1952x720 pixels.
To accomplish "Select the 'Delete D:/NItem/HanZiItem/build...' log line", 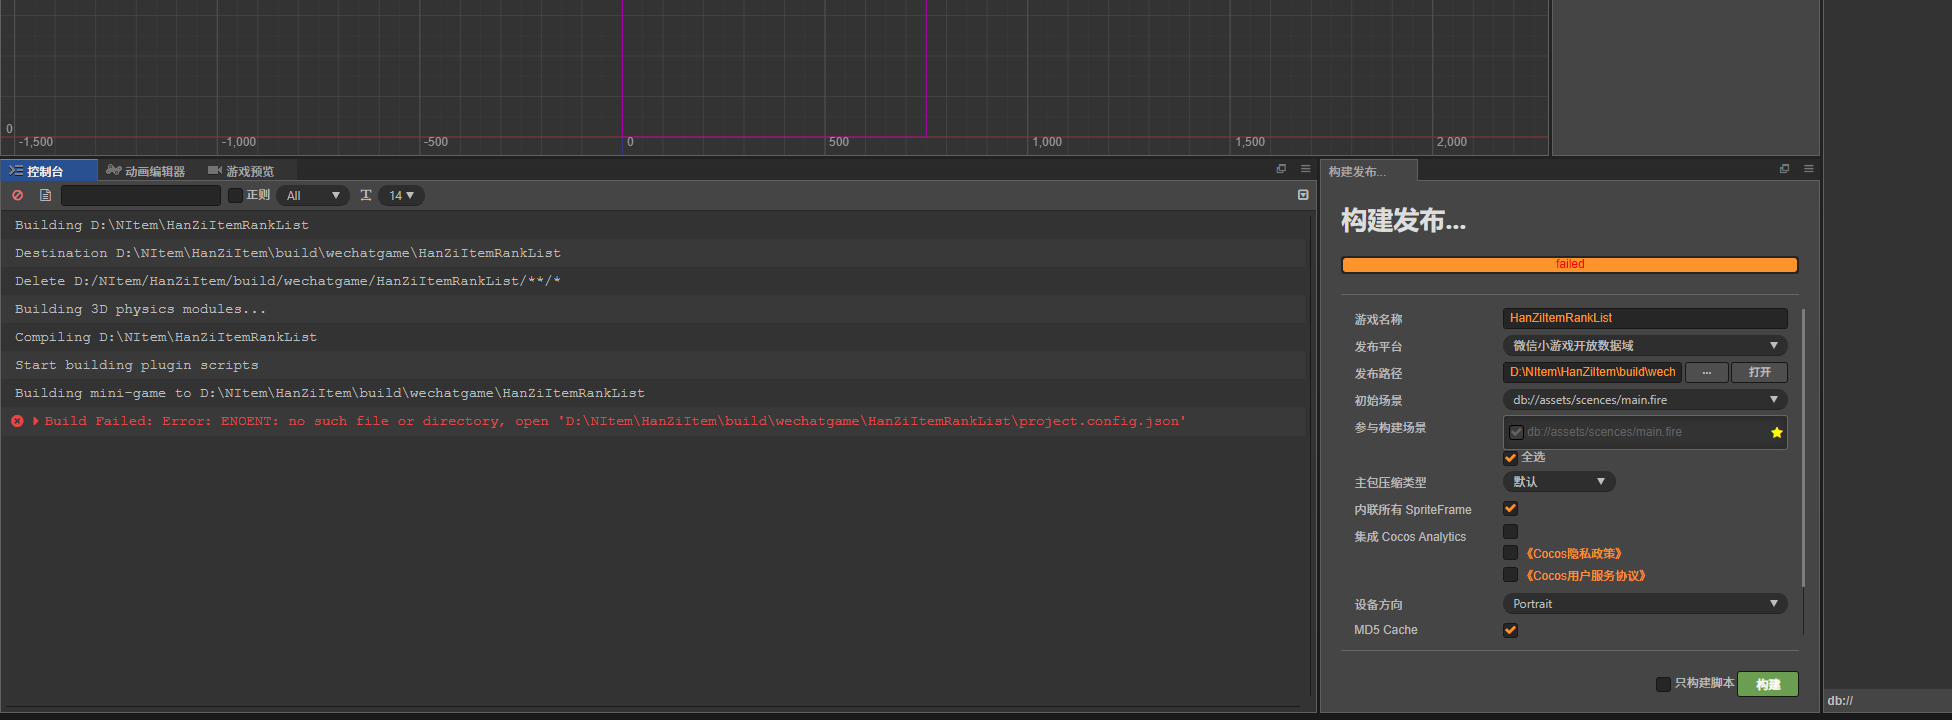I will [654, 281].
